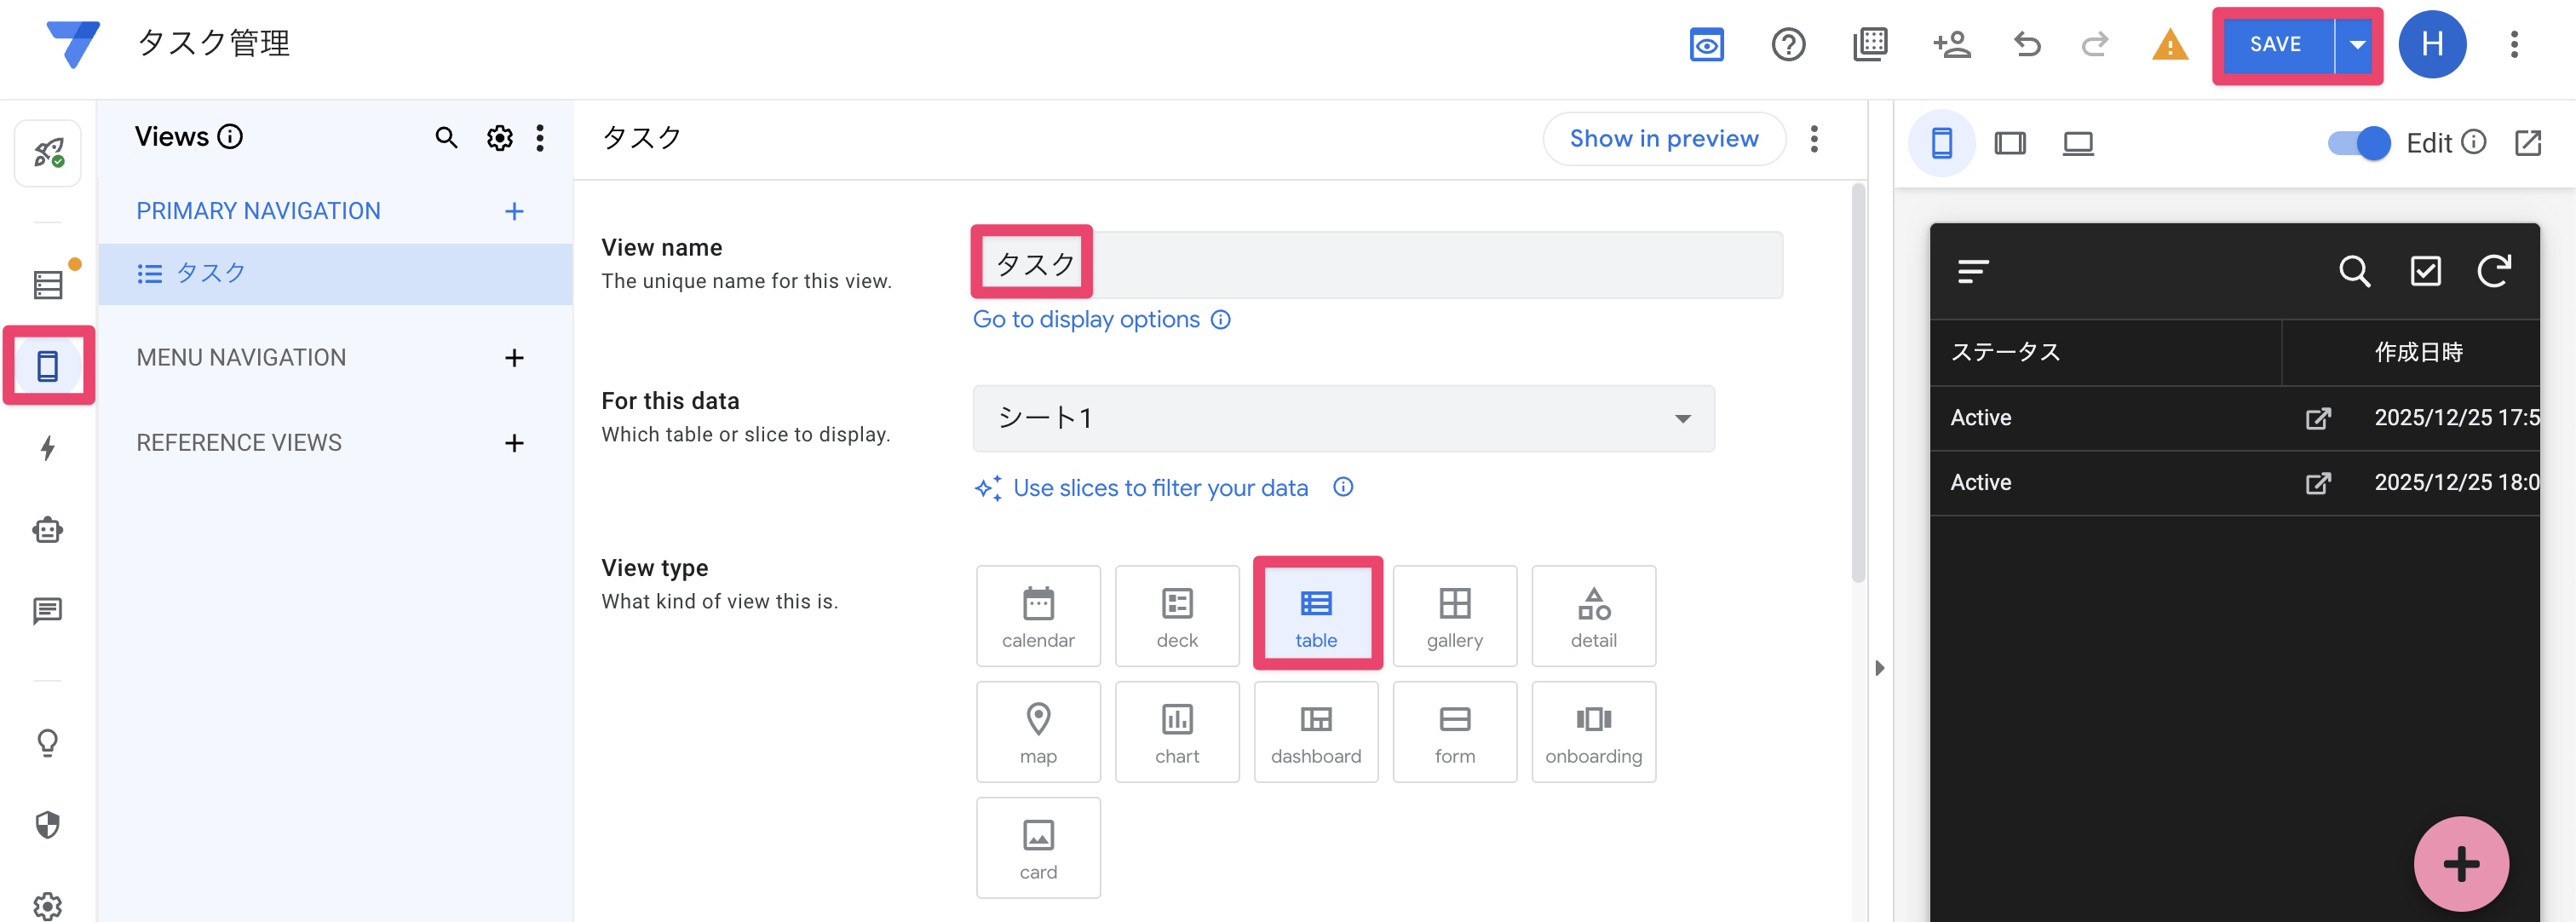This screenshot has width=2576, height=922.
Task: Click the Share app add-person icon
Action: click(x=1951, y=44)
